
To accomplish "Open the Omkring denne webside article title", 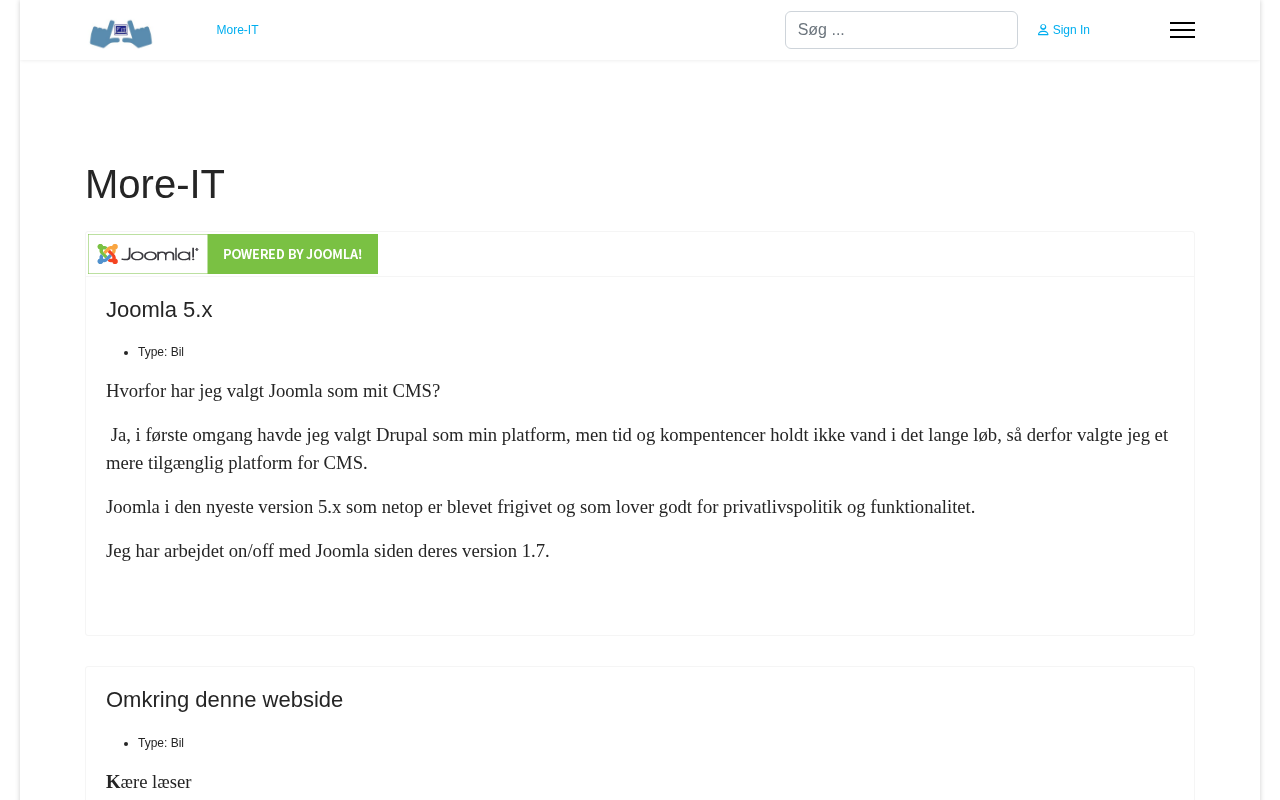I will (x=224, y=700).
